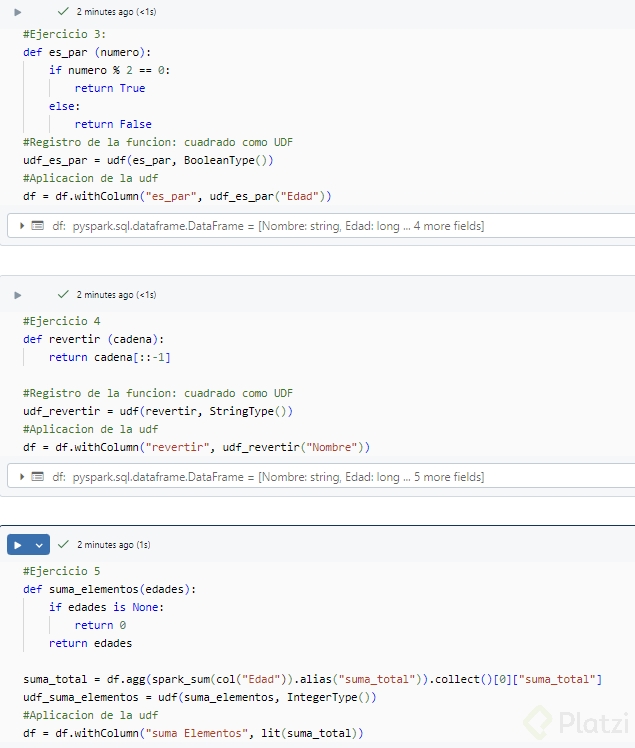Click the 'return False' line
The width and height of the screenshot is (635, 748).
point(113,125)
